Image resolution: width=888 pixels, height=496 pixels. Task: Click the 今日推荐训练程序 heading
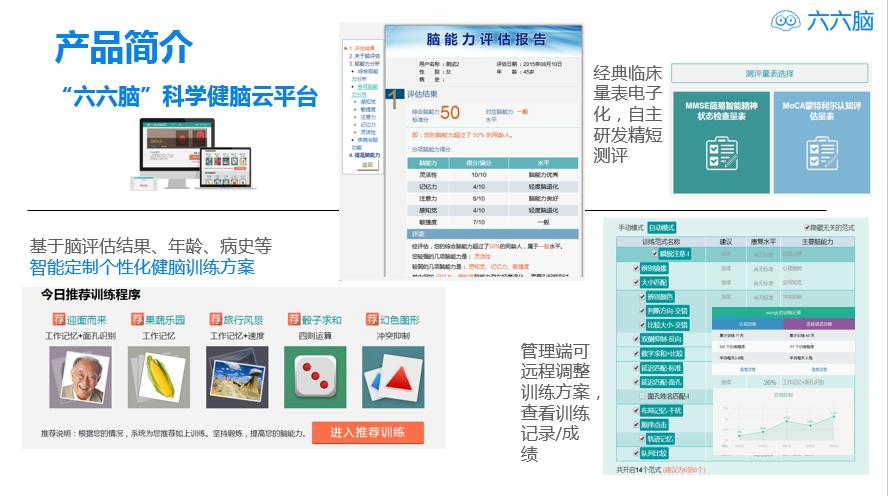91,294
